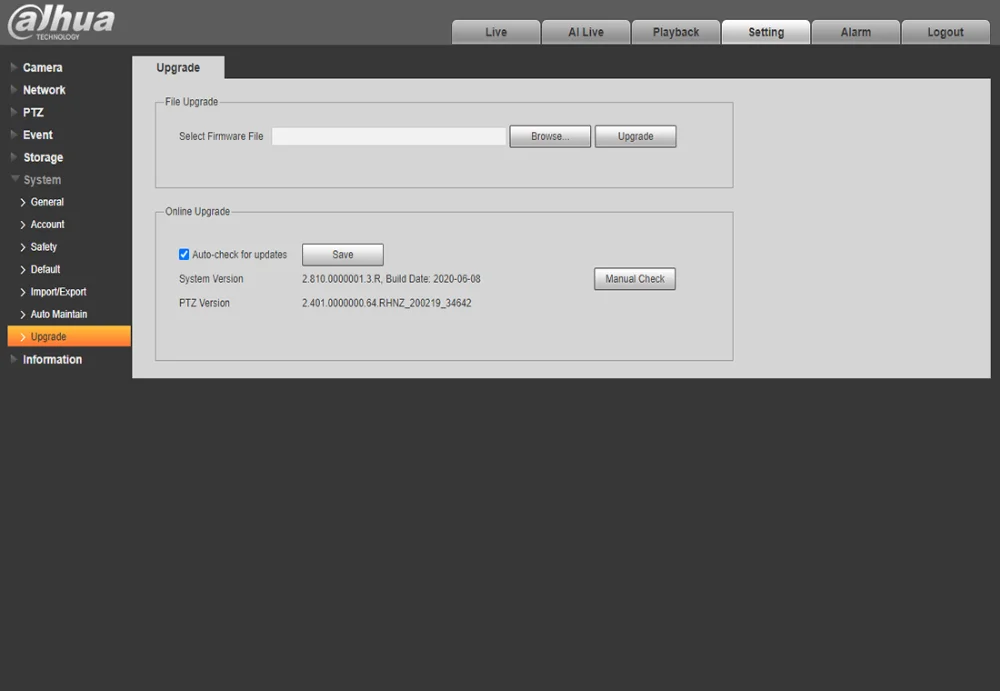
Task: Click the Upgrade button in File Upgrade
Action: point(635,136)
